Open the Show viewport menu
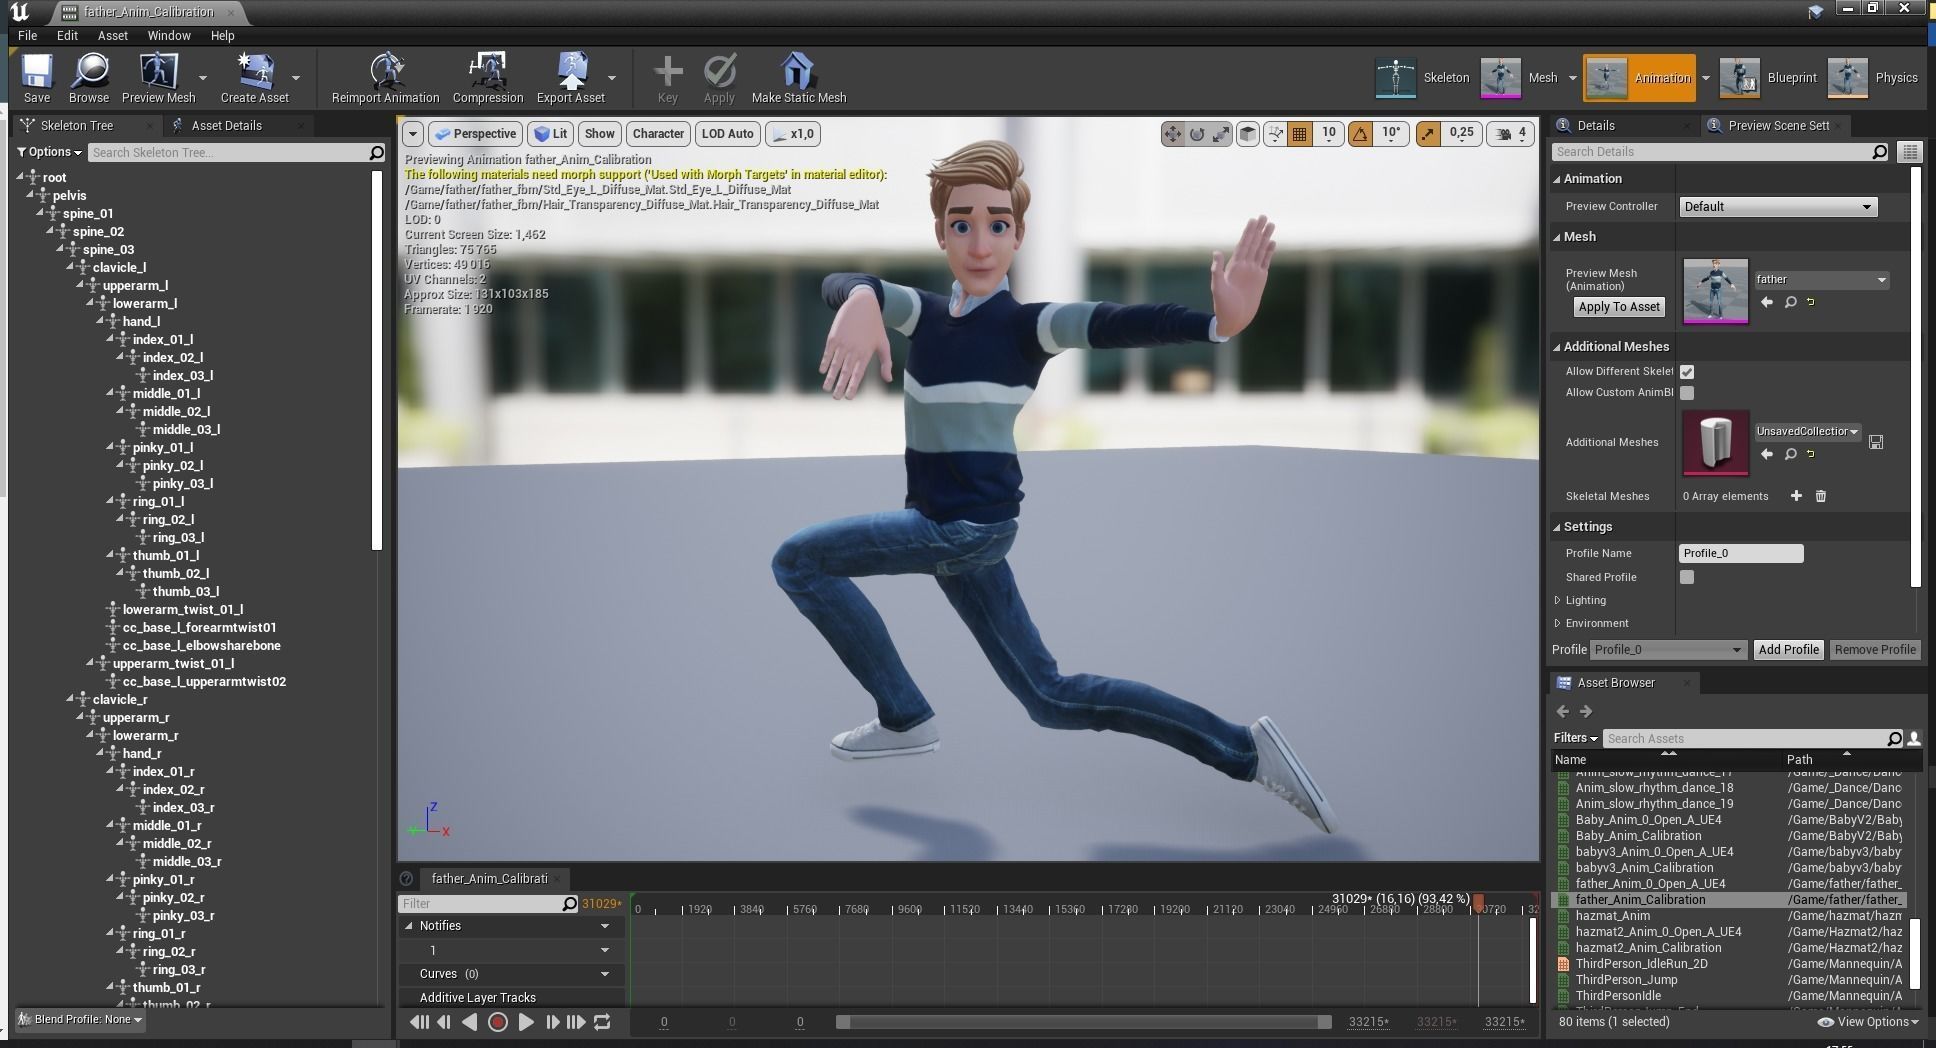 tap(599, 133)
